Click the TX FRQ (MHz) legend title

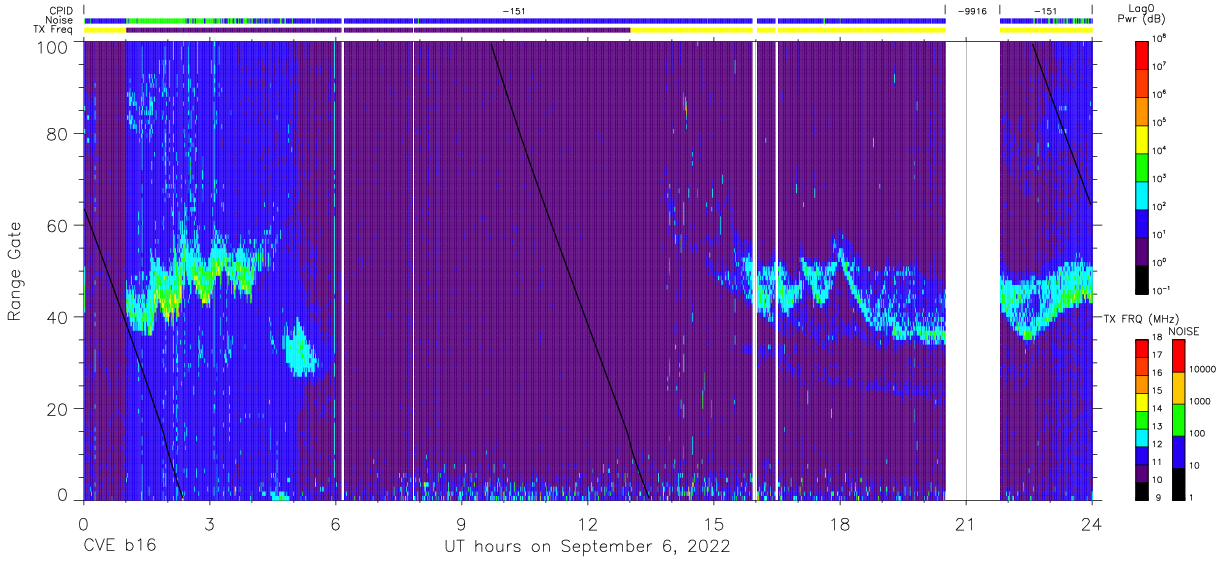click(x=1140, y=318)
